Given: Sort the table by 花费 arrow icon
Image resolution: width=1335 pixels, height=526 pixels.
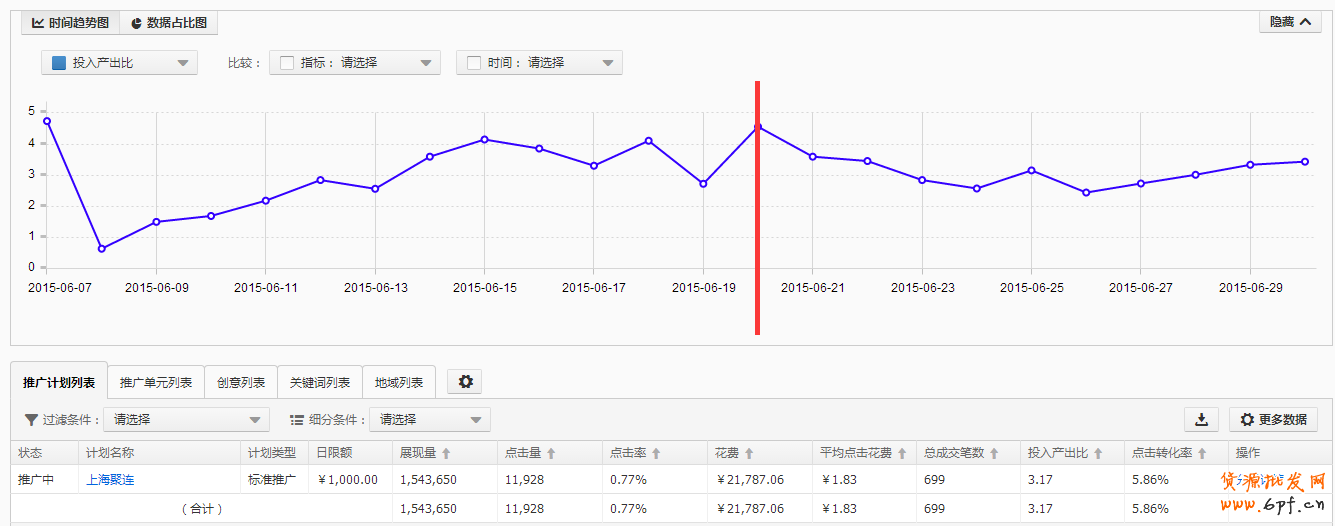Looking at the screenshot, I should 749,453.
